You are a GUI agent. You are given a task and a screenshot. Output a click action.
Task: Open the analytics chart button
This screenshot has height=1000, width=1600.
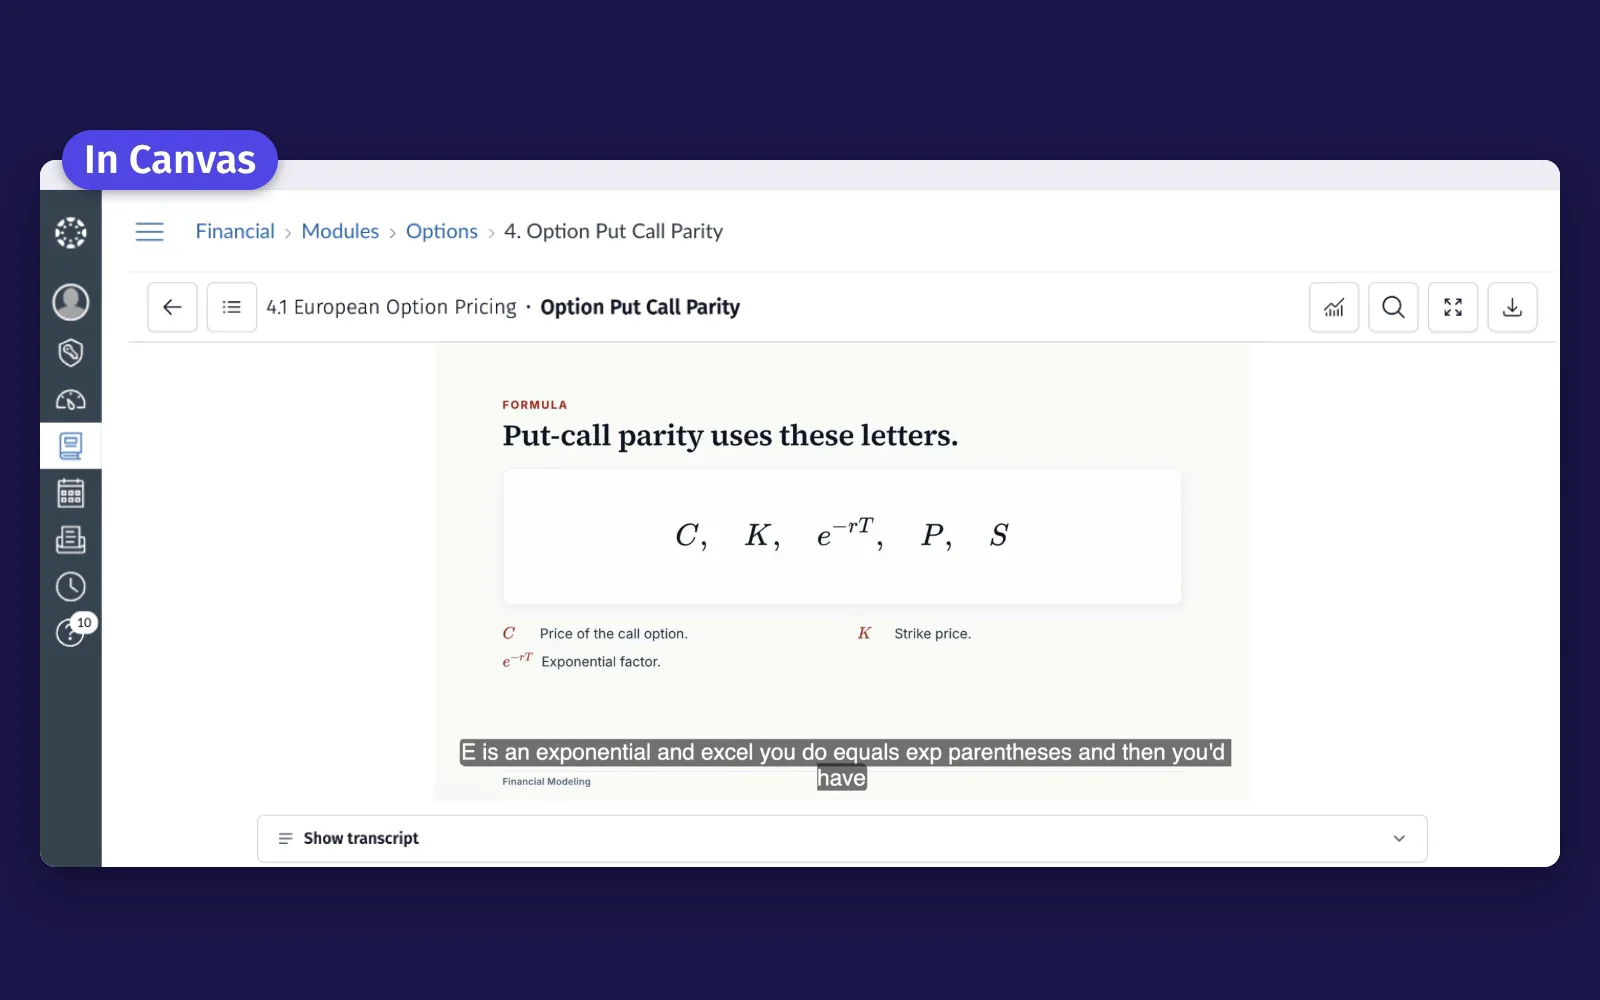[x=1334, y=307]
